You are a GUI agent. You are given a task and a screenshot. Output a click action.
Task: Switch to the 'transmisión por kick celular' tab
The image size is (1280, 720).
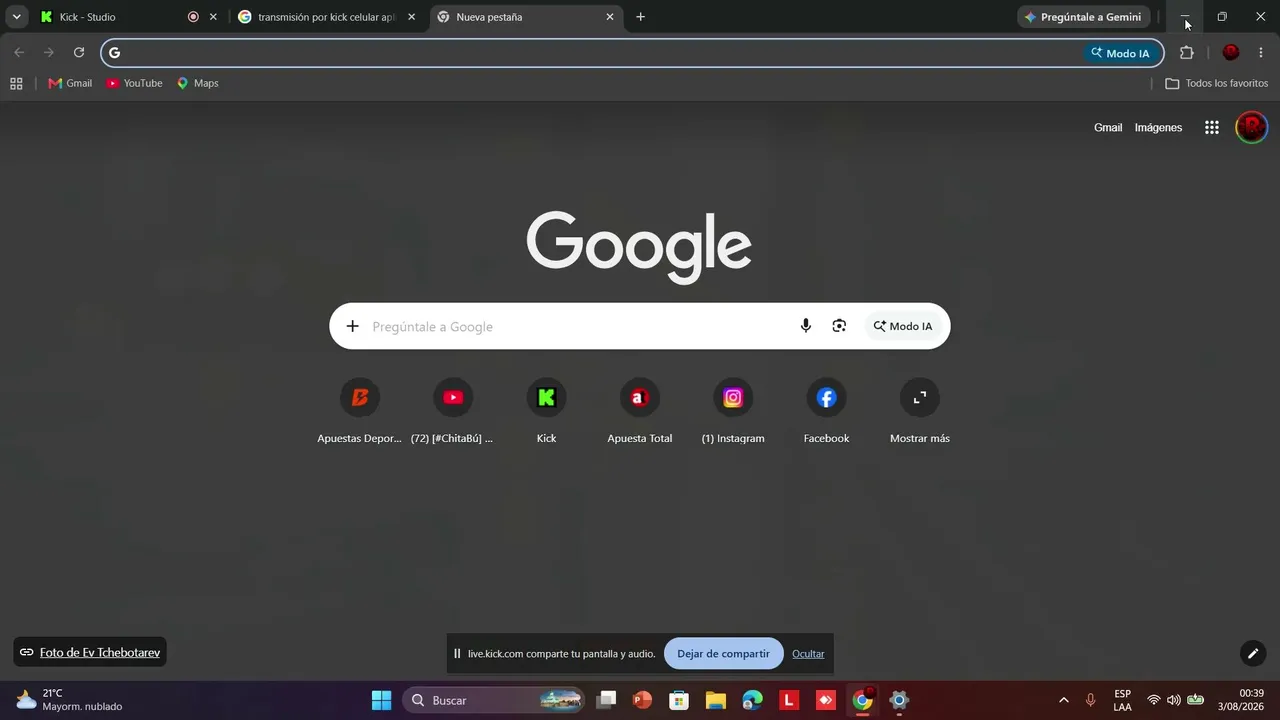pyautogui.click(x=326, y=17)
